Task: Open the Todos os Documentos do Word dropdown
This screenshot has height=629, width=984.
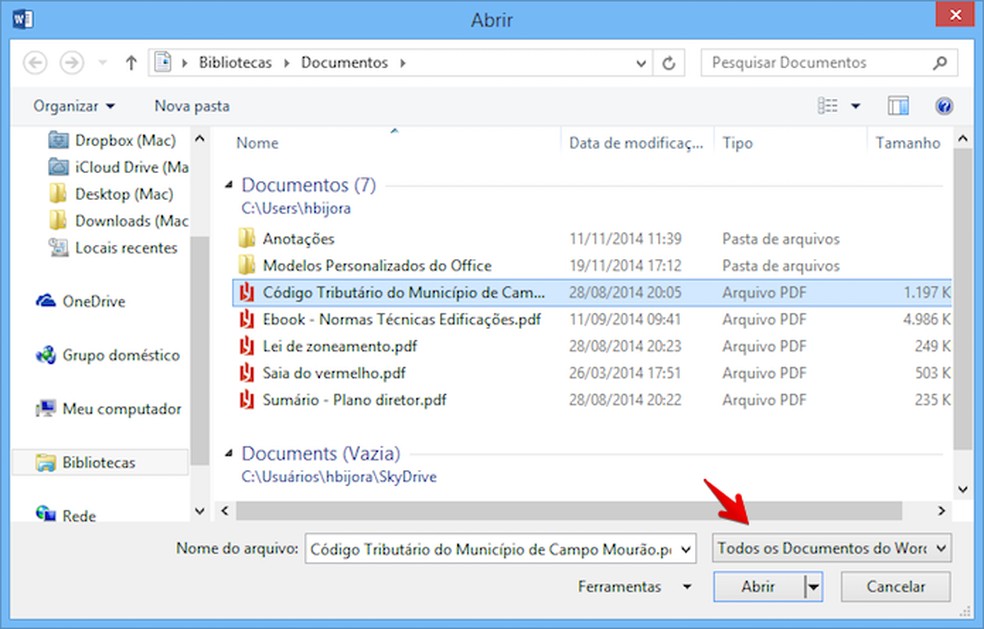Action: [831, 548]
